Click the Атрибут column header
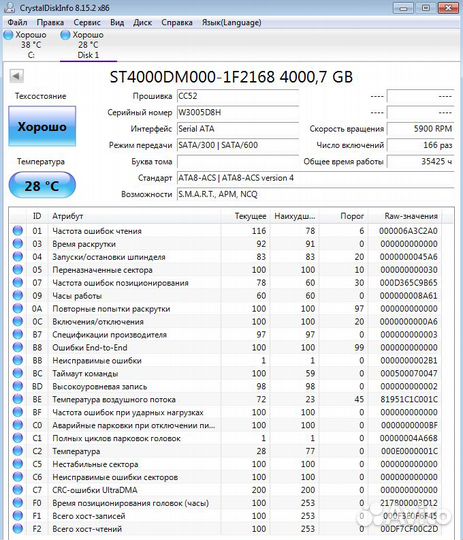463x540 pixels. [134, 216]
